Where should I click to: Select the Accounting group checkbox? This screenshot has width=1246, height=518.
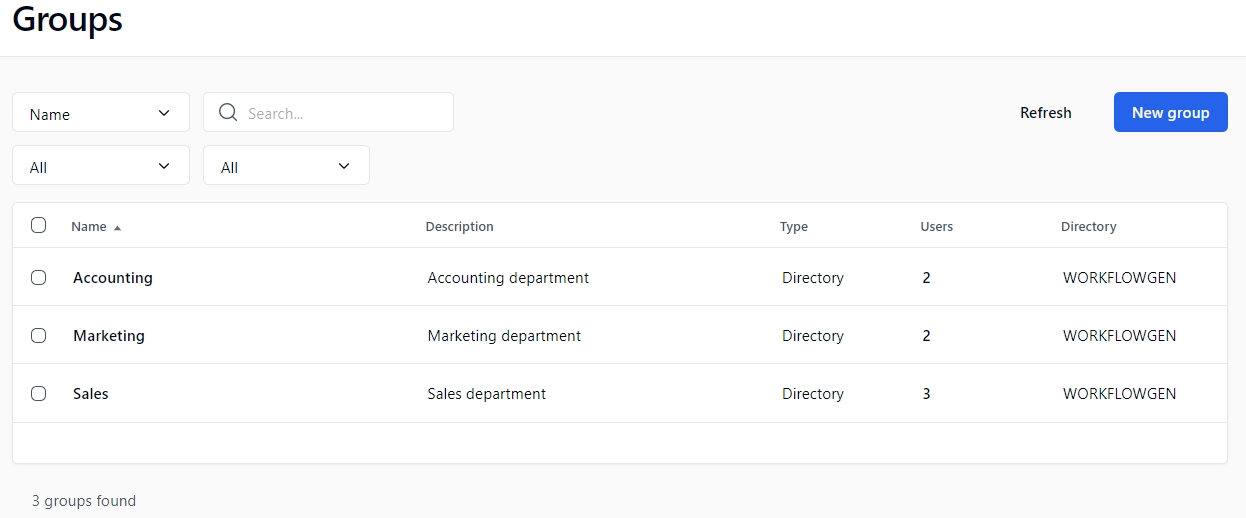click(x=38, y=277)
